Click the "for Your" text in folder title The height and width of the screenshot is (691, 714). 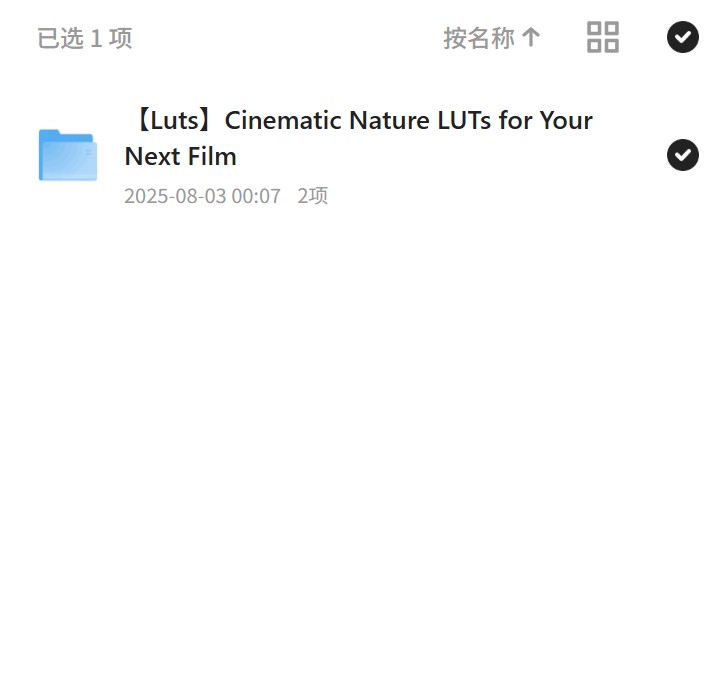coord(546,120)
